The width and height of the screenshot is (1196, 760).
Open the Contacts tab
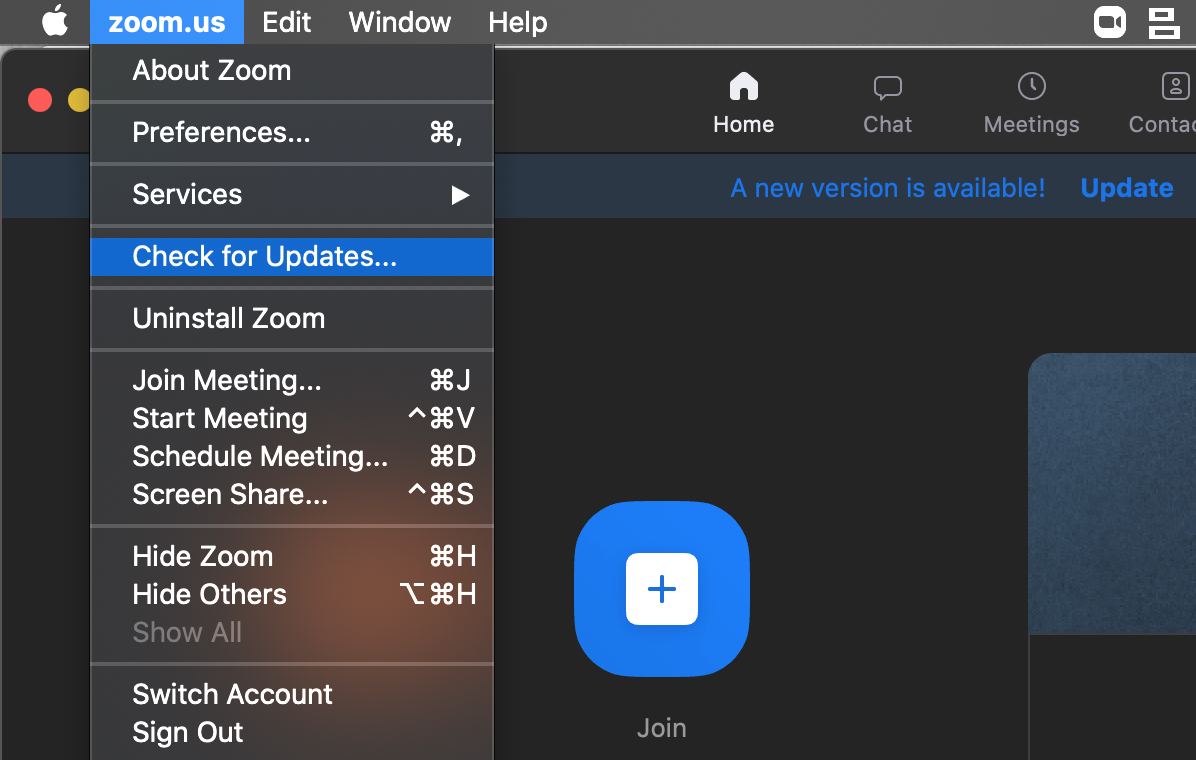[1162, 104]
